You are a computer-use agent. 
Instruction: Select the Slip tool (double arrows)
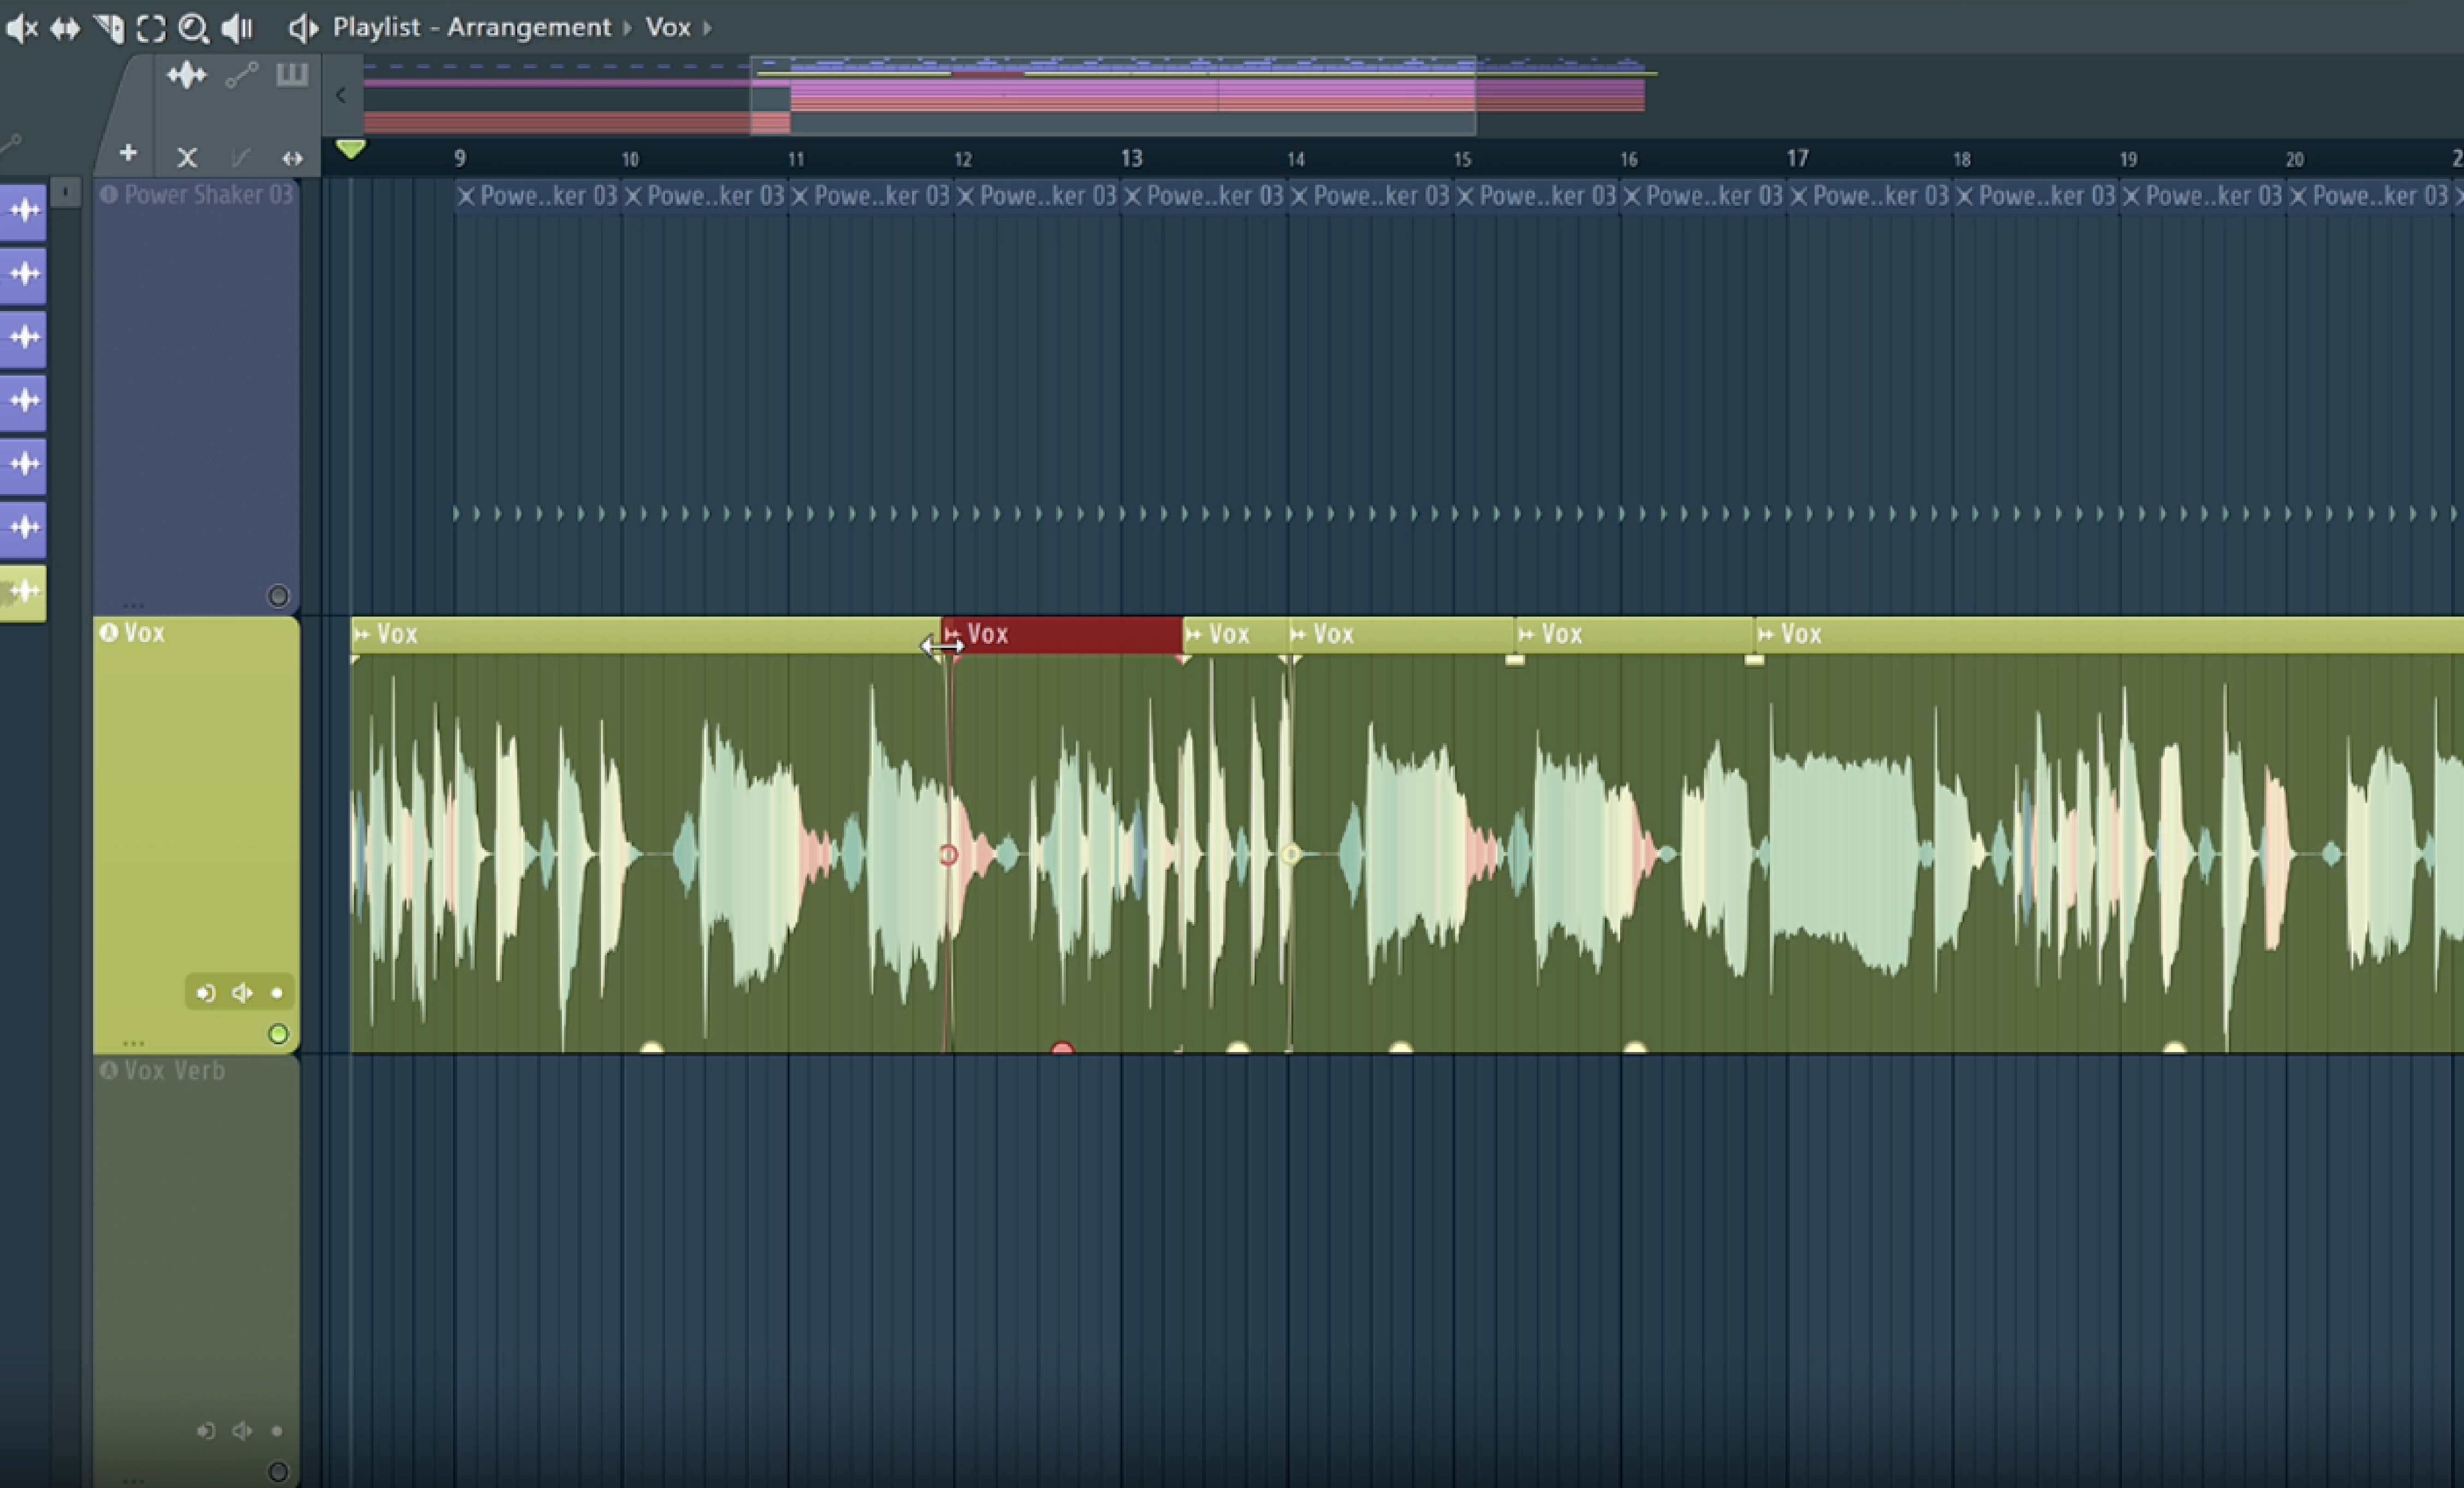(65, 28)
